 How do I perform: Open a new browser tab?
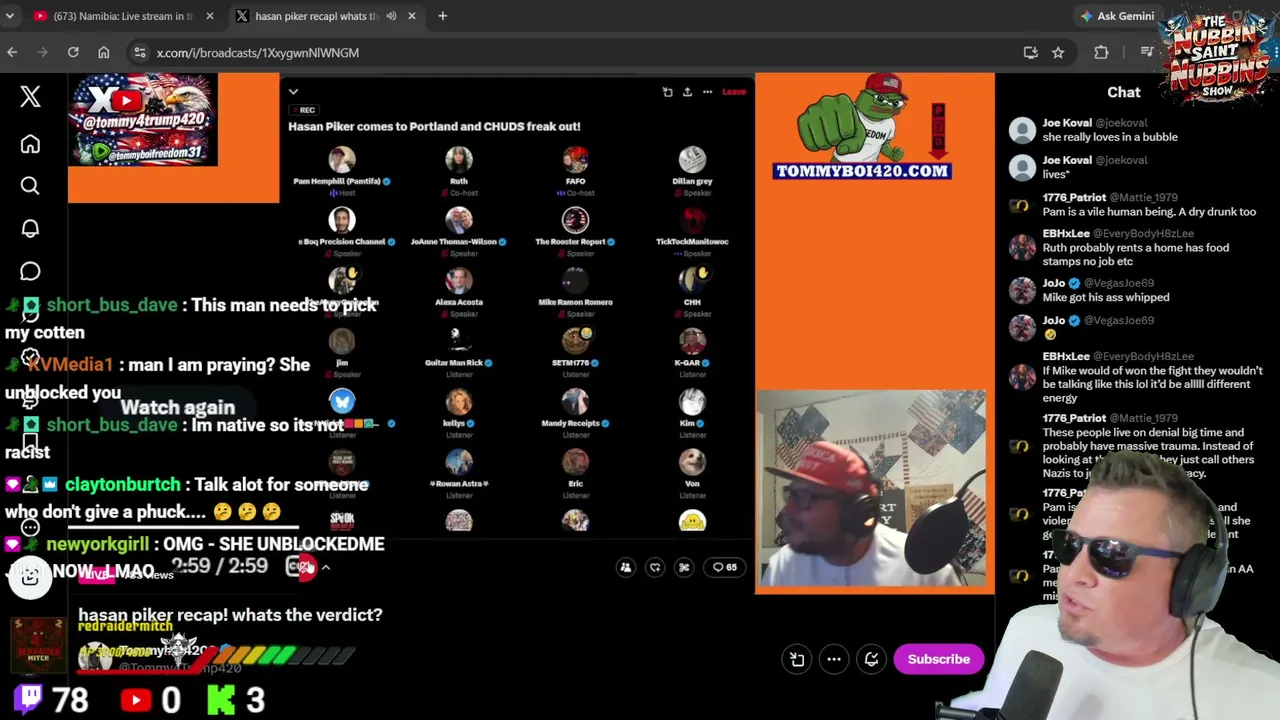[x=442, y=16]
